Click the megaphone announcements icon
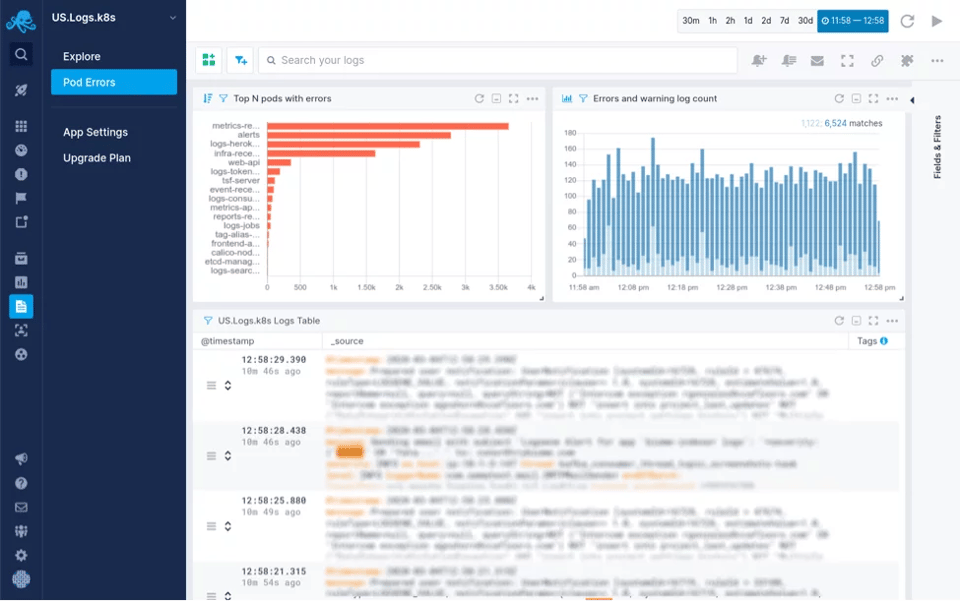The height and width of the screenshot is (601, 960). (x=21, y=458)
